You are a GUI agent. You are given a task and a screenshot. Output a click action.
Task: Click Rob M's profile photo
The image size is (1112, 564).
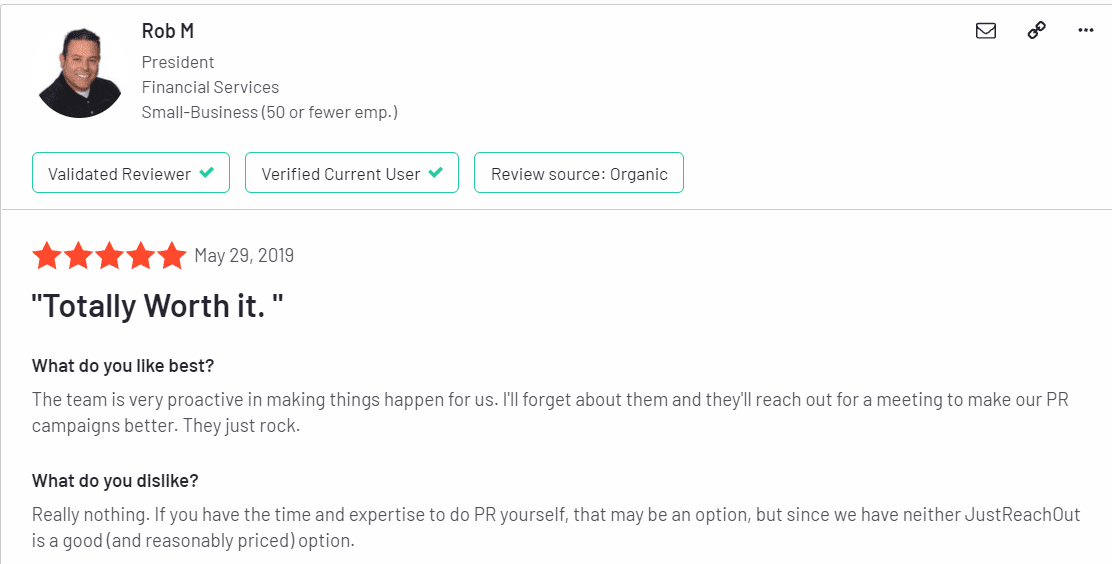pos(79,73)
